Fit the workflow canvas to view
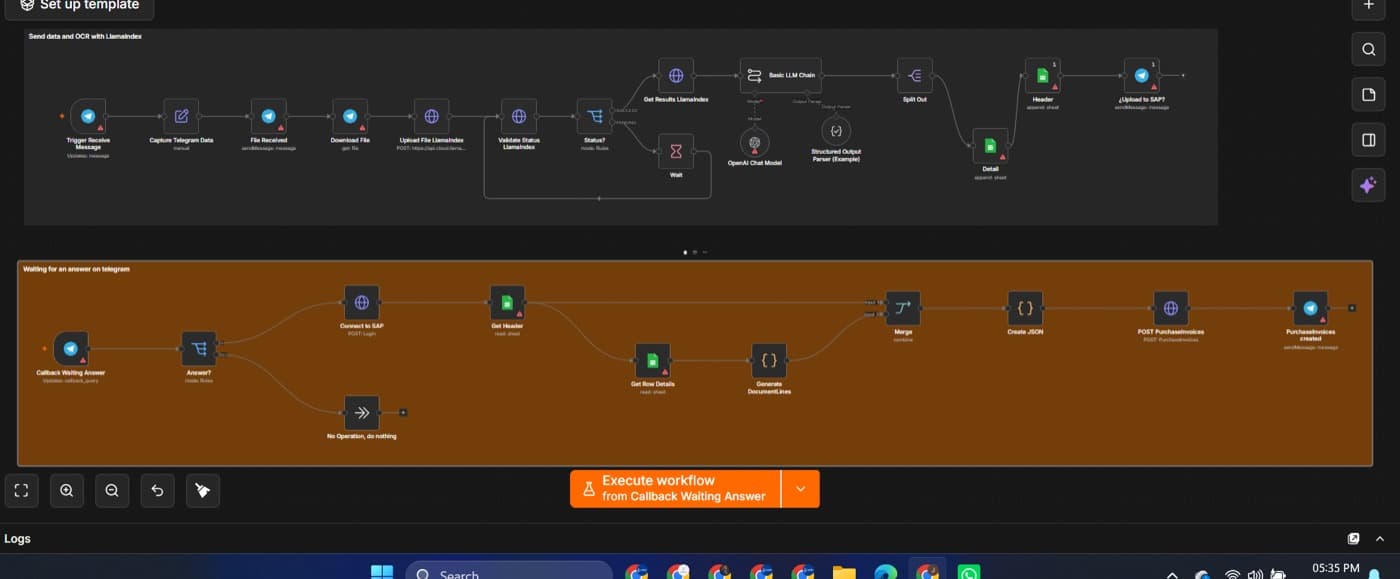Image resolution: width=1400 pixels, height=579 pixels. tap(21, 490)
